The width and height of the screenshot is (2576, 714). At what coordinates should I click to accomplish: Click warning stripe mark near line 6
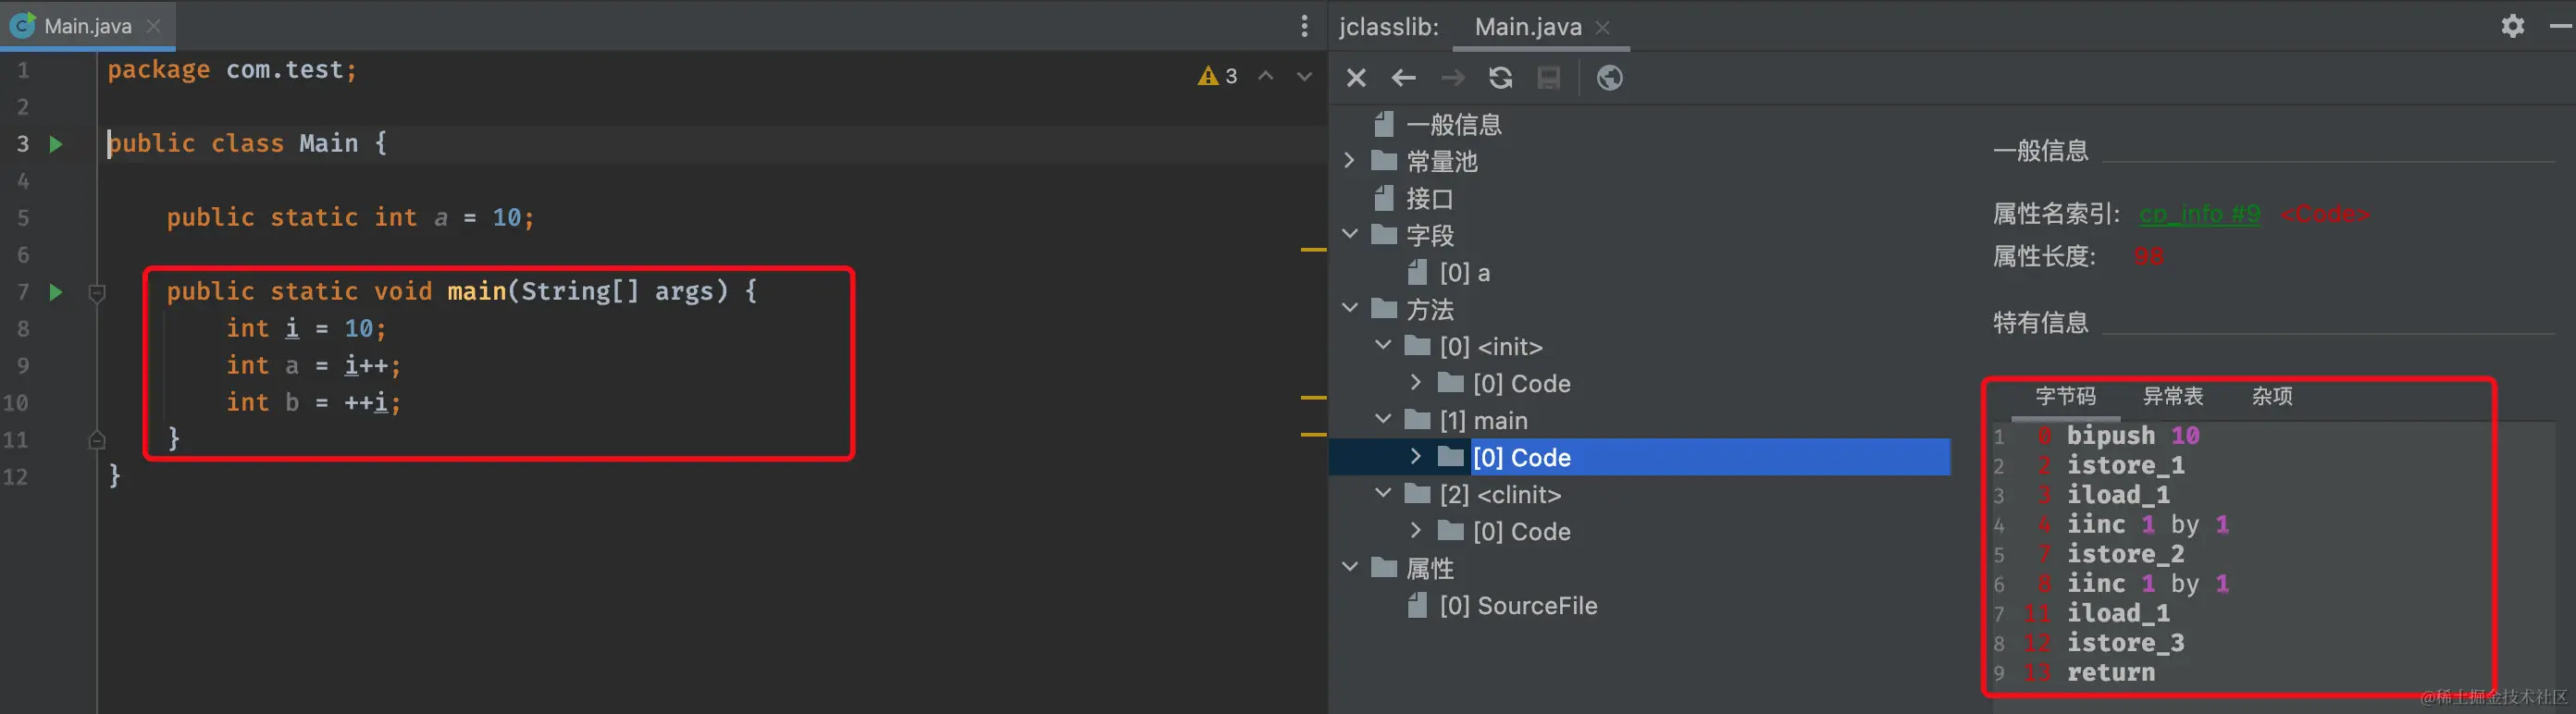click(x=1313, y=249)
